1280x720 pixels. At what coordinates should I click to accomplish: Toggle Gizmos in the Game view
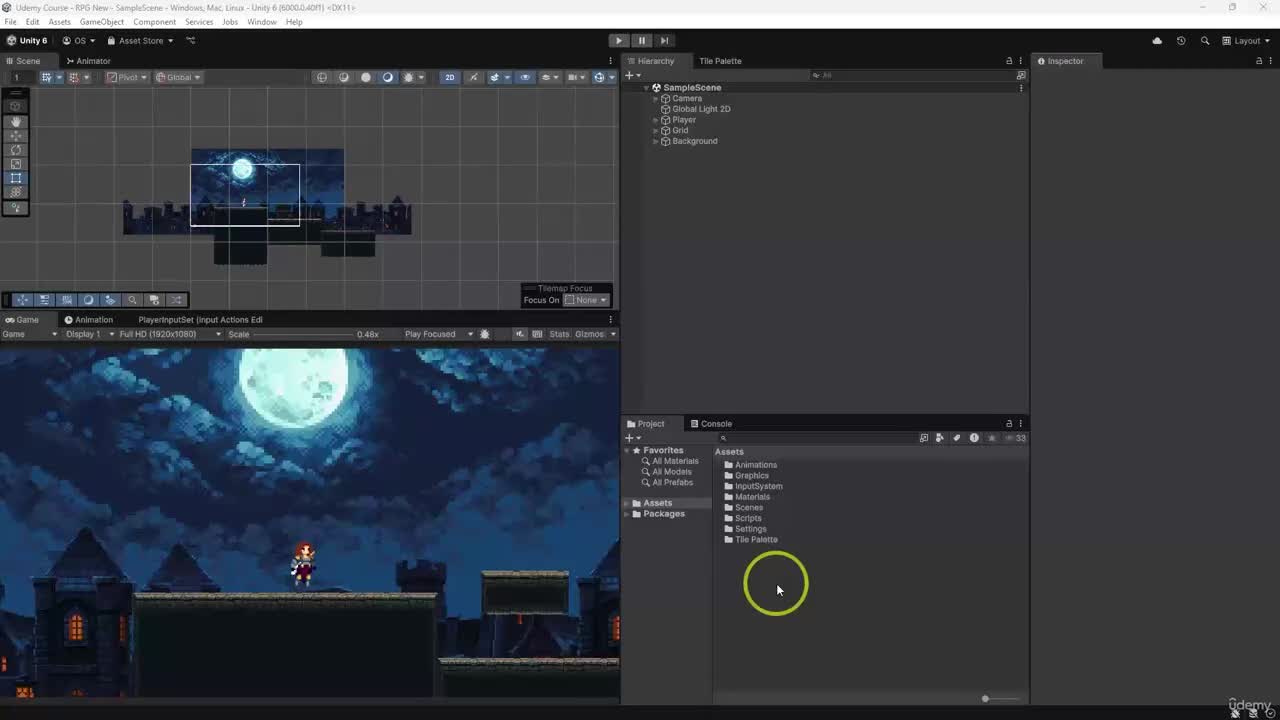tap(589, 334)
